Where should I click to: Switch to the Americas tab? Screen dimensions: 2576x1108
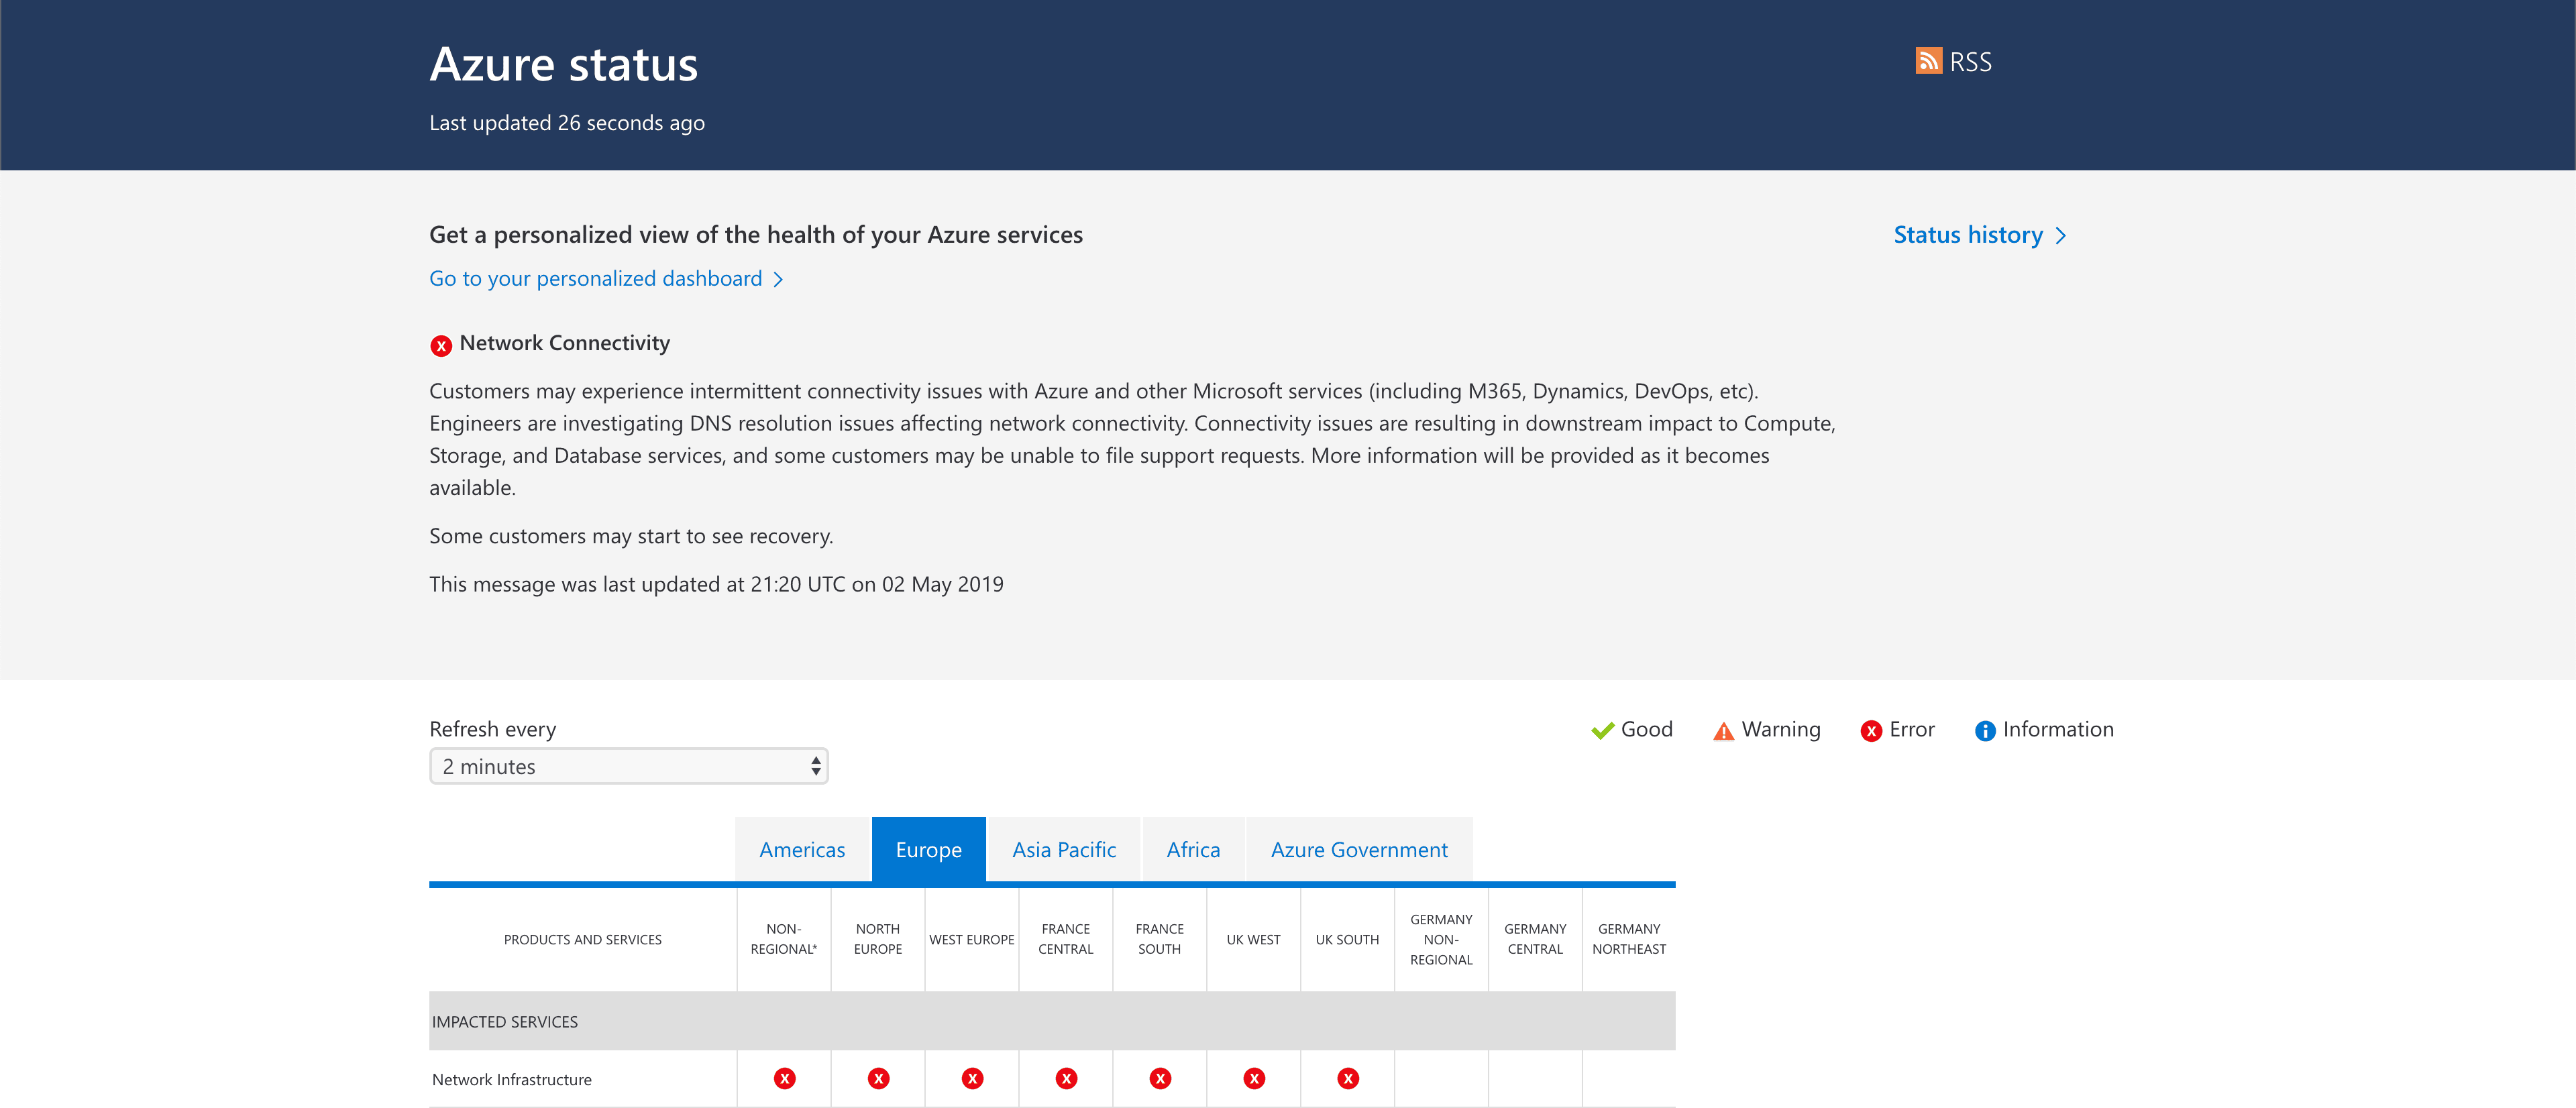point(802,850)
